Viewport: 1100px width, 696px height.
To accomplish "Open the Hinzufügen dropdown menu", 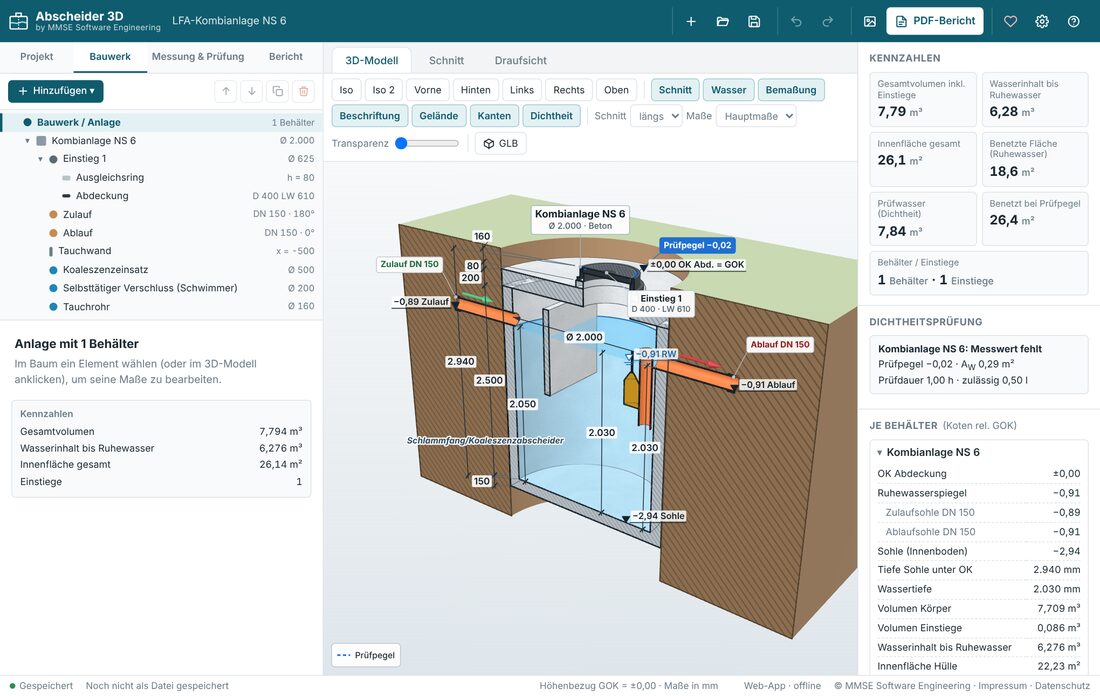I will coord(55,91).
